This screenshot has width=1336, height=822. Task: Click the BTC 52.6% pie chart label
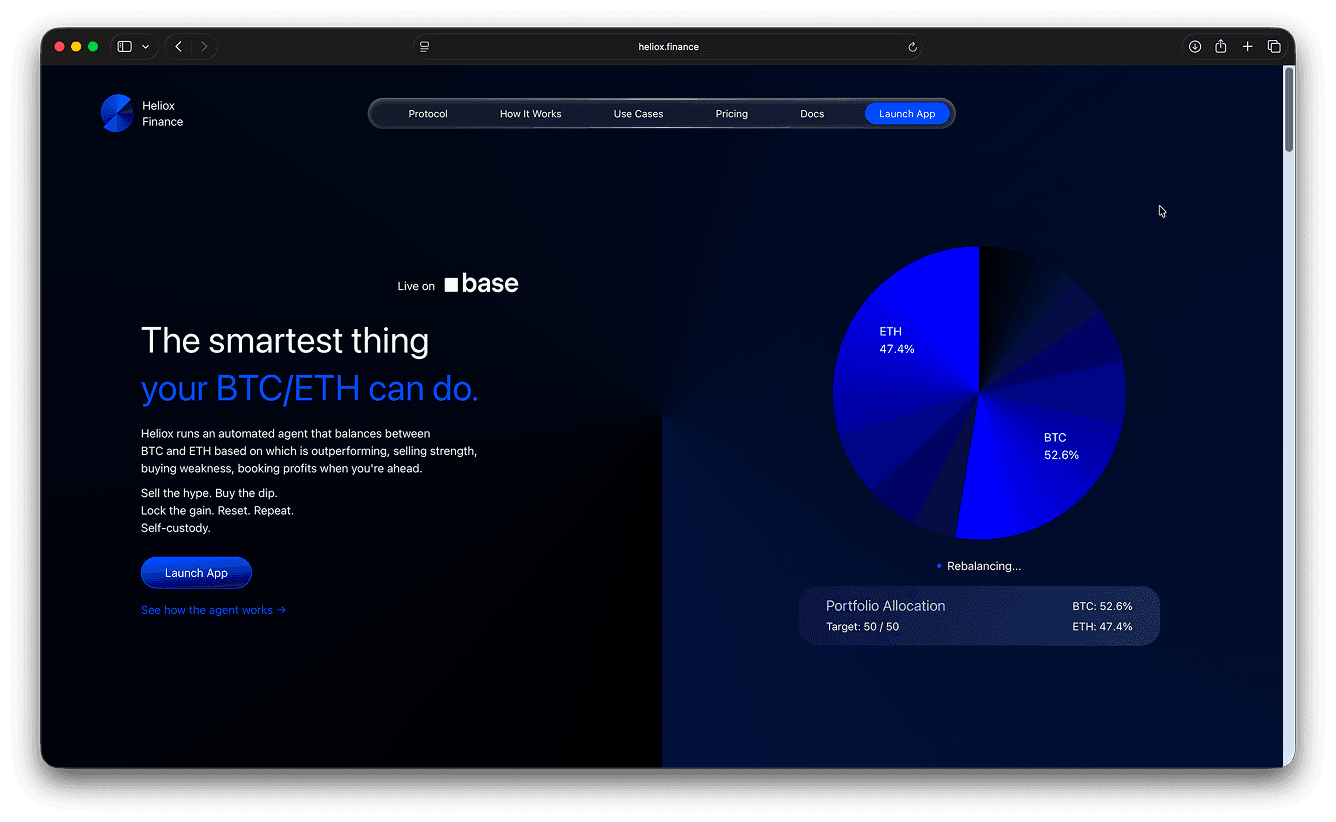1061,446
